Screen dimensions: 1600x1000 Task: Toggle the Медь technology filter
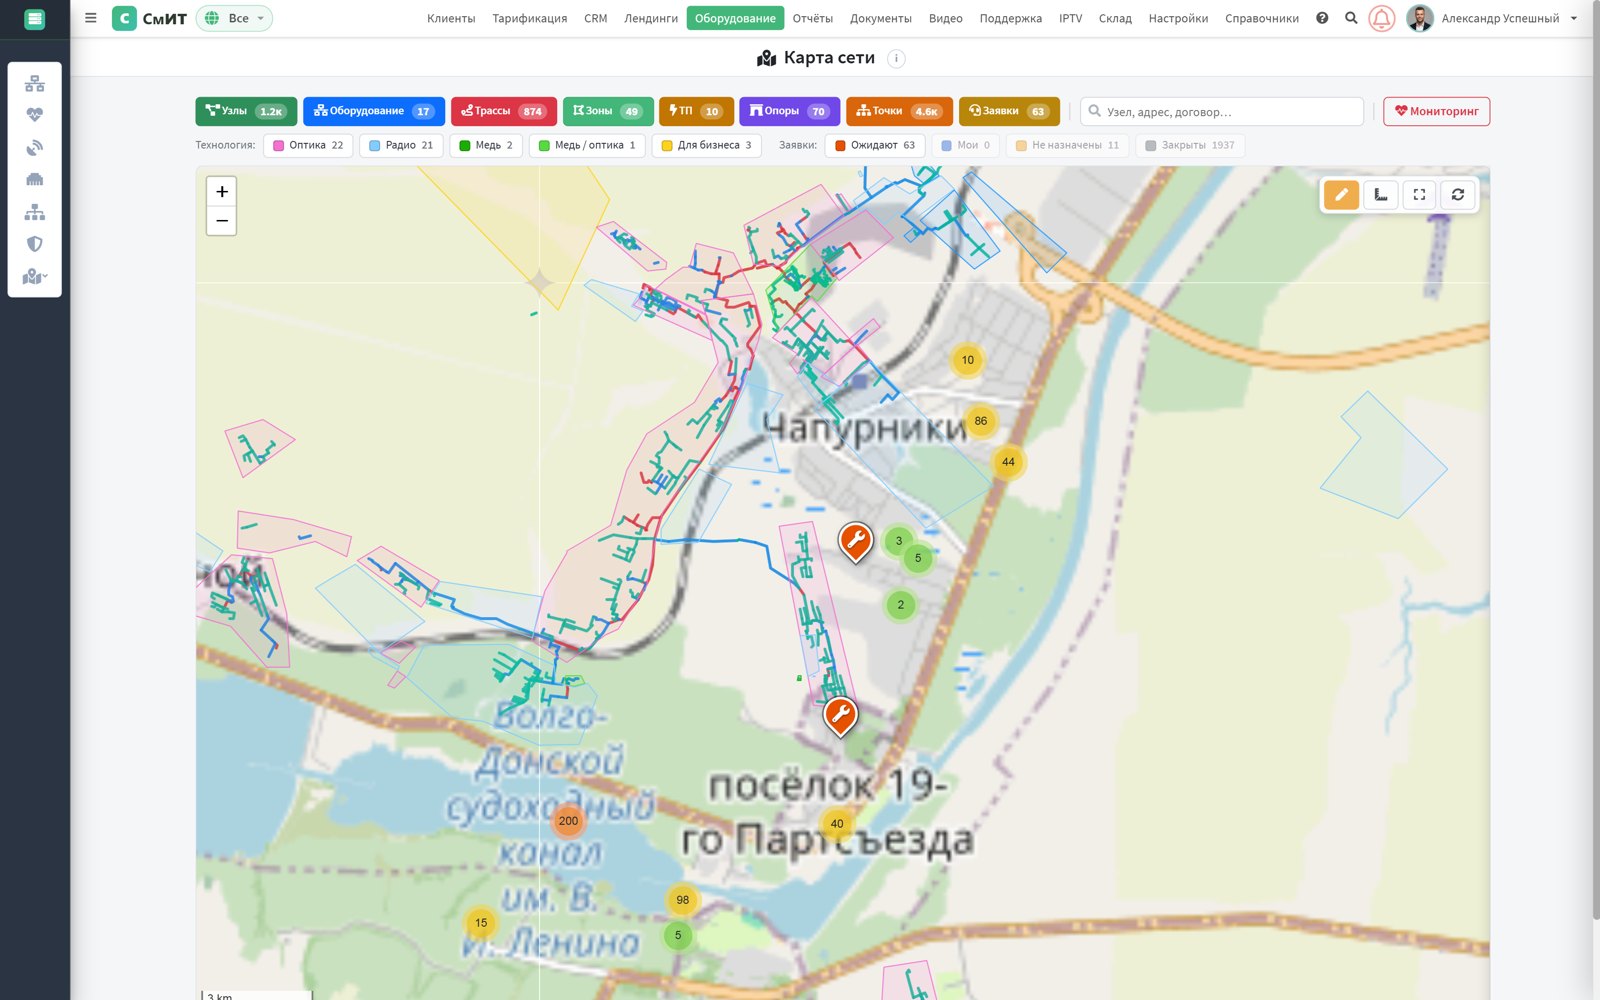tap(486, 145)
